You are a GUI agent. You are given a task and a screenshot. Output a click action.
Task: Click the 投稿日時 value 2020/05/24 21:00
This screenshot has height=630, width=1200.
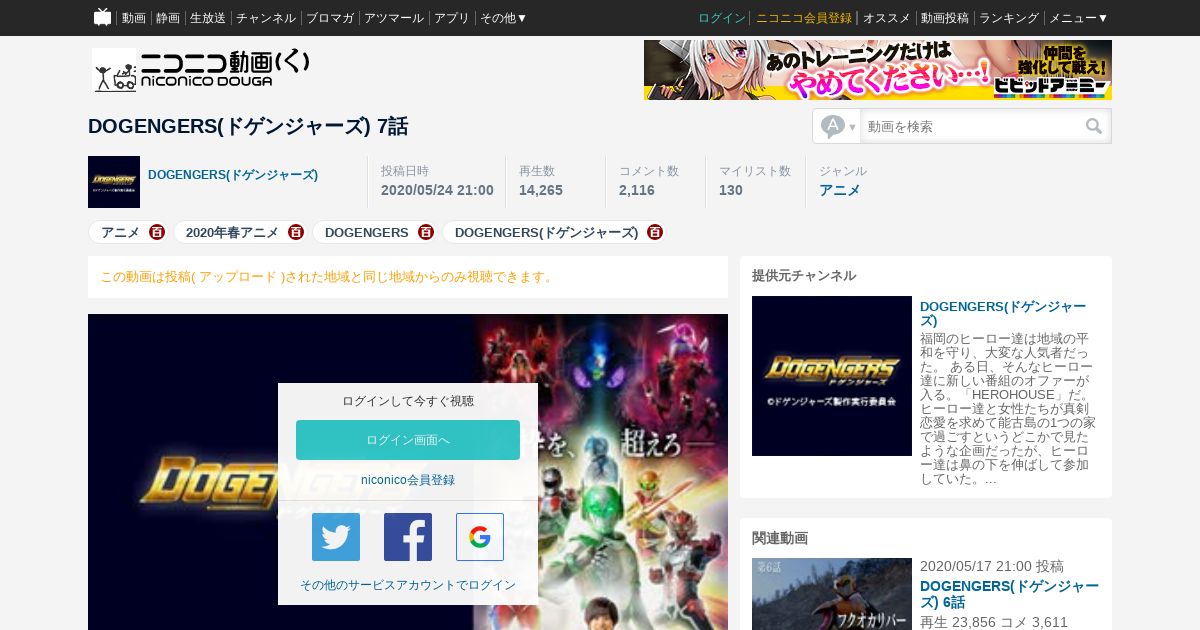click(x=437, y=190)
